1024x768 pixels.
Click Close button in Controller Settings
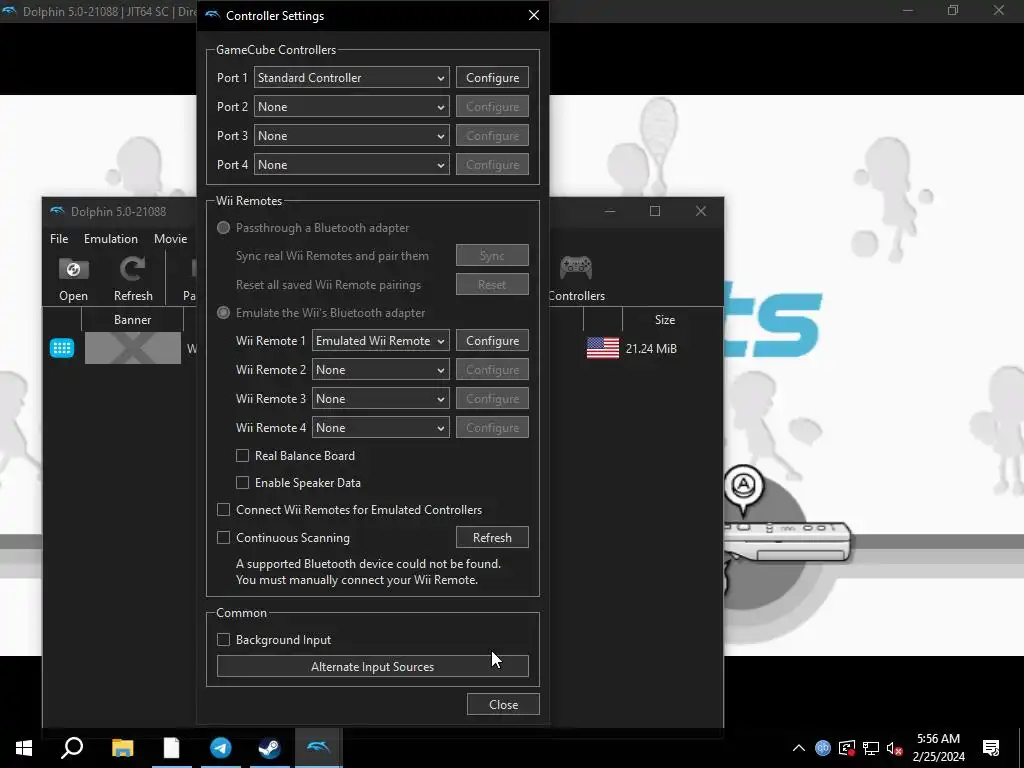(x=504, y=705)
